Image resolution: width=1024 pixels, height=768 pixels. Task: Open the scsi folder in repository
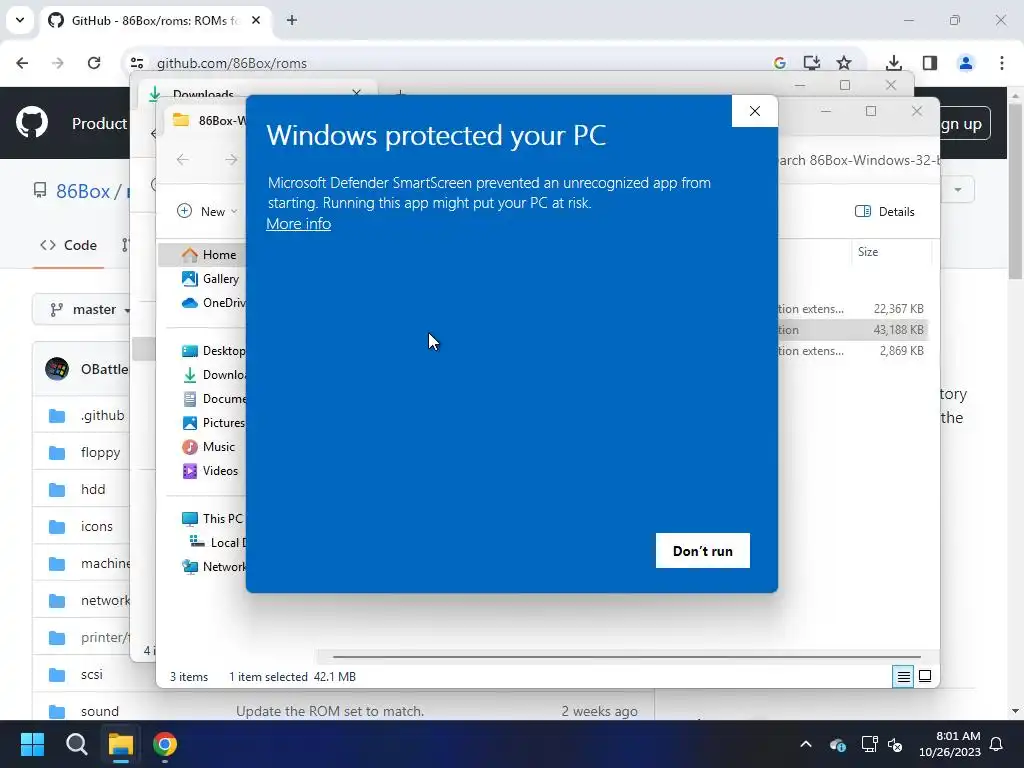tap(91, 674)
